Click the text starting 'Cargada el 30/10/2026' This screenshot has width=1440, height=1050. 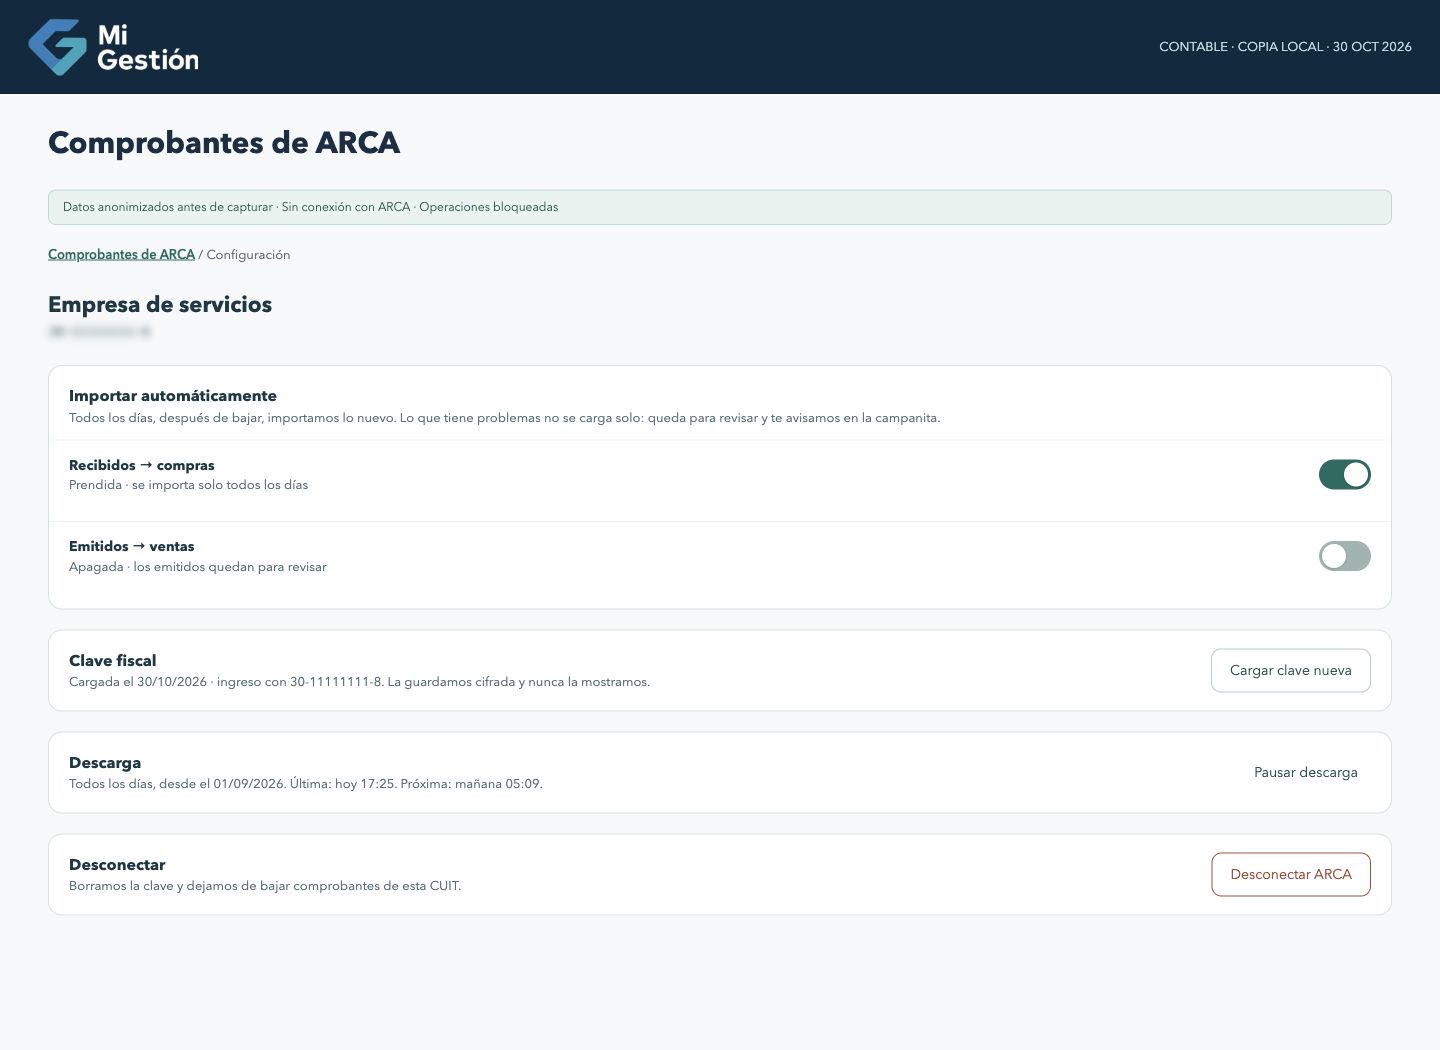coord(359,682)
